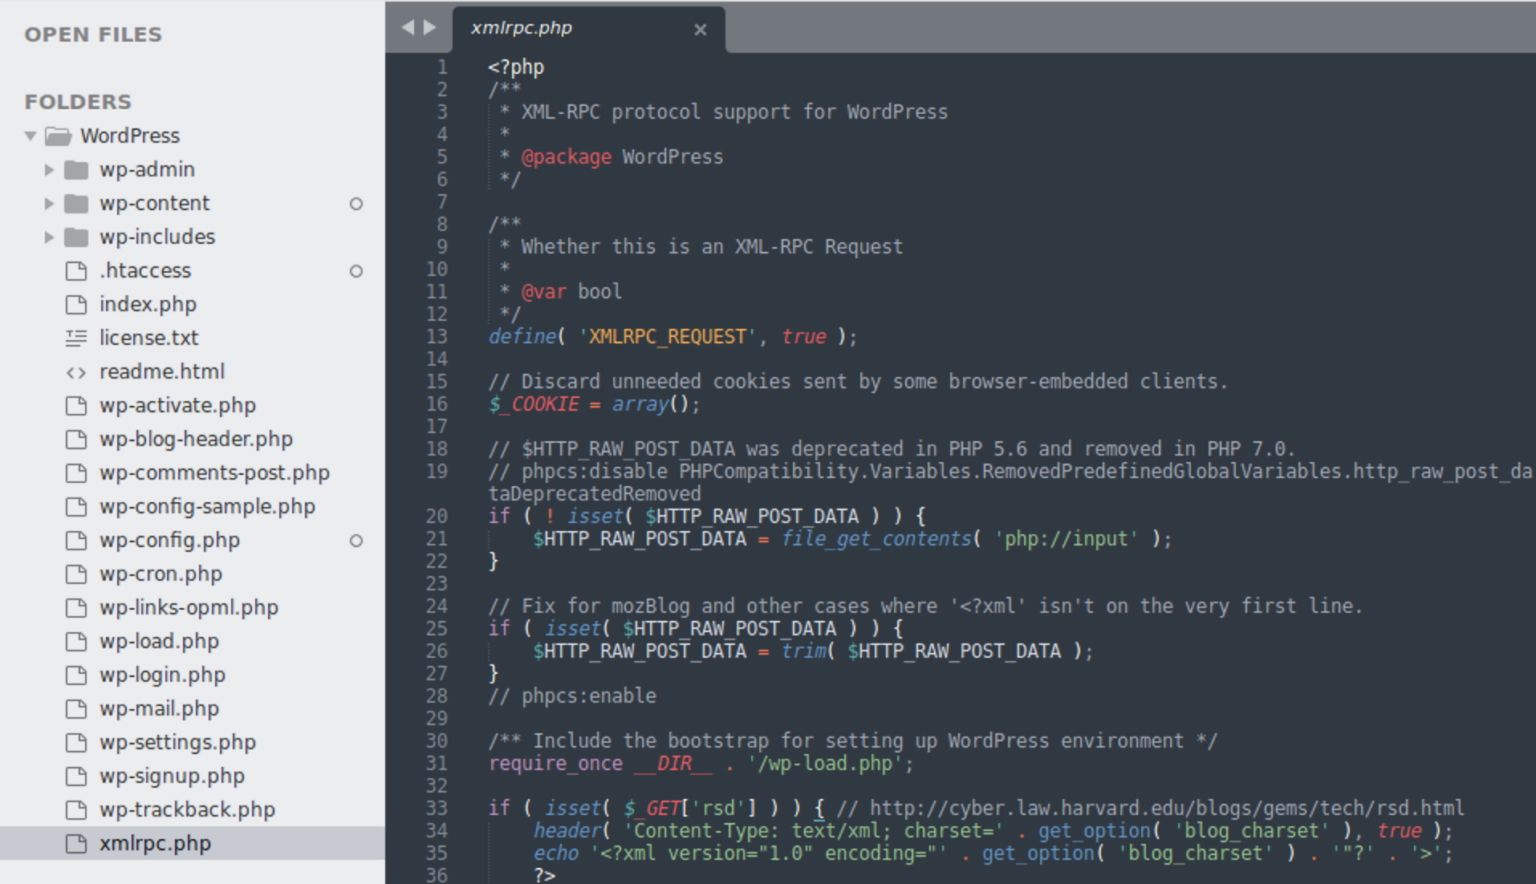Click line number 13 in the gutter
This screenshot has height=884, width=1536.
point(437,336)
